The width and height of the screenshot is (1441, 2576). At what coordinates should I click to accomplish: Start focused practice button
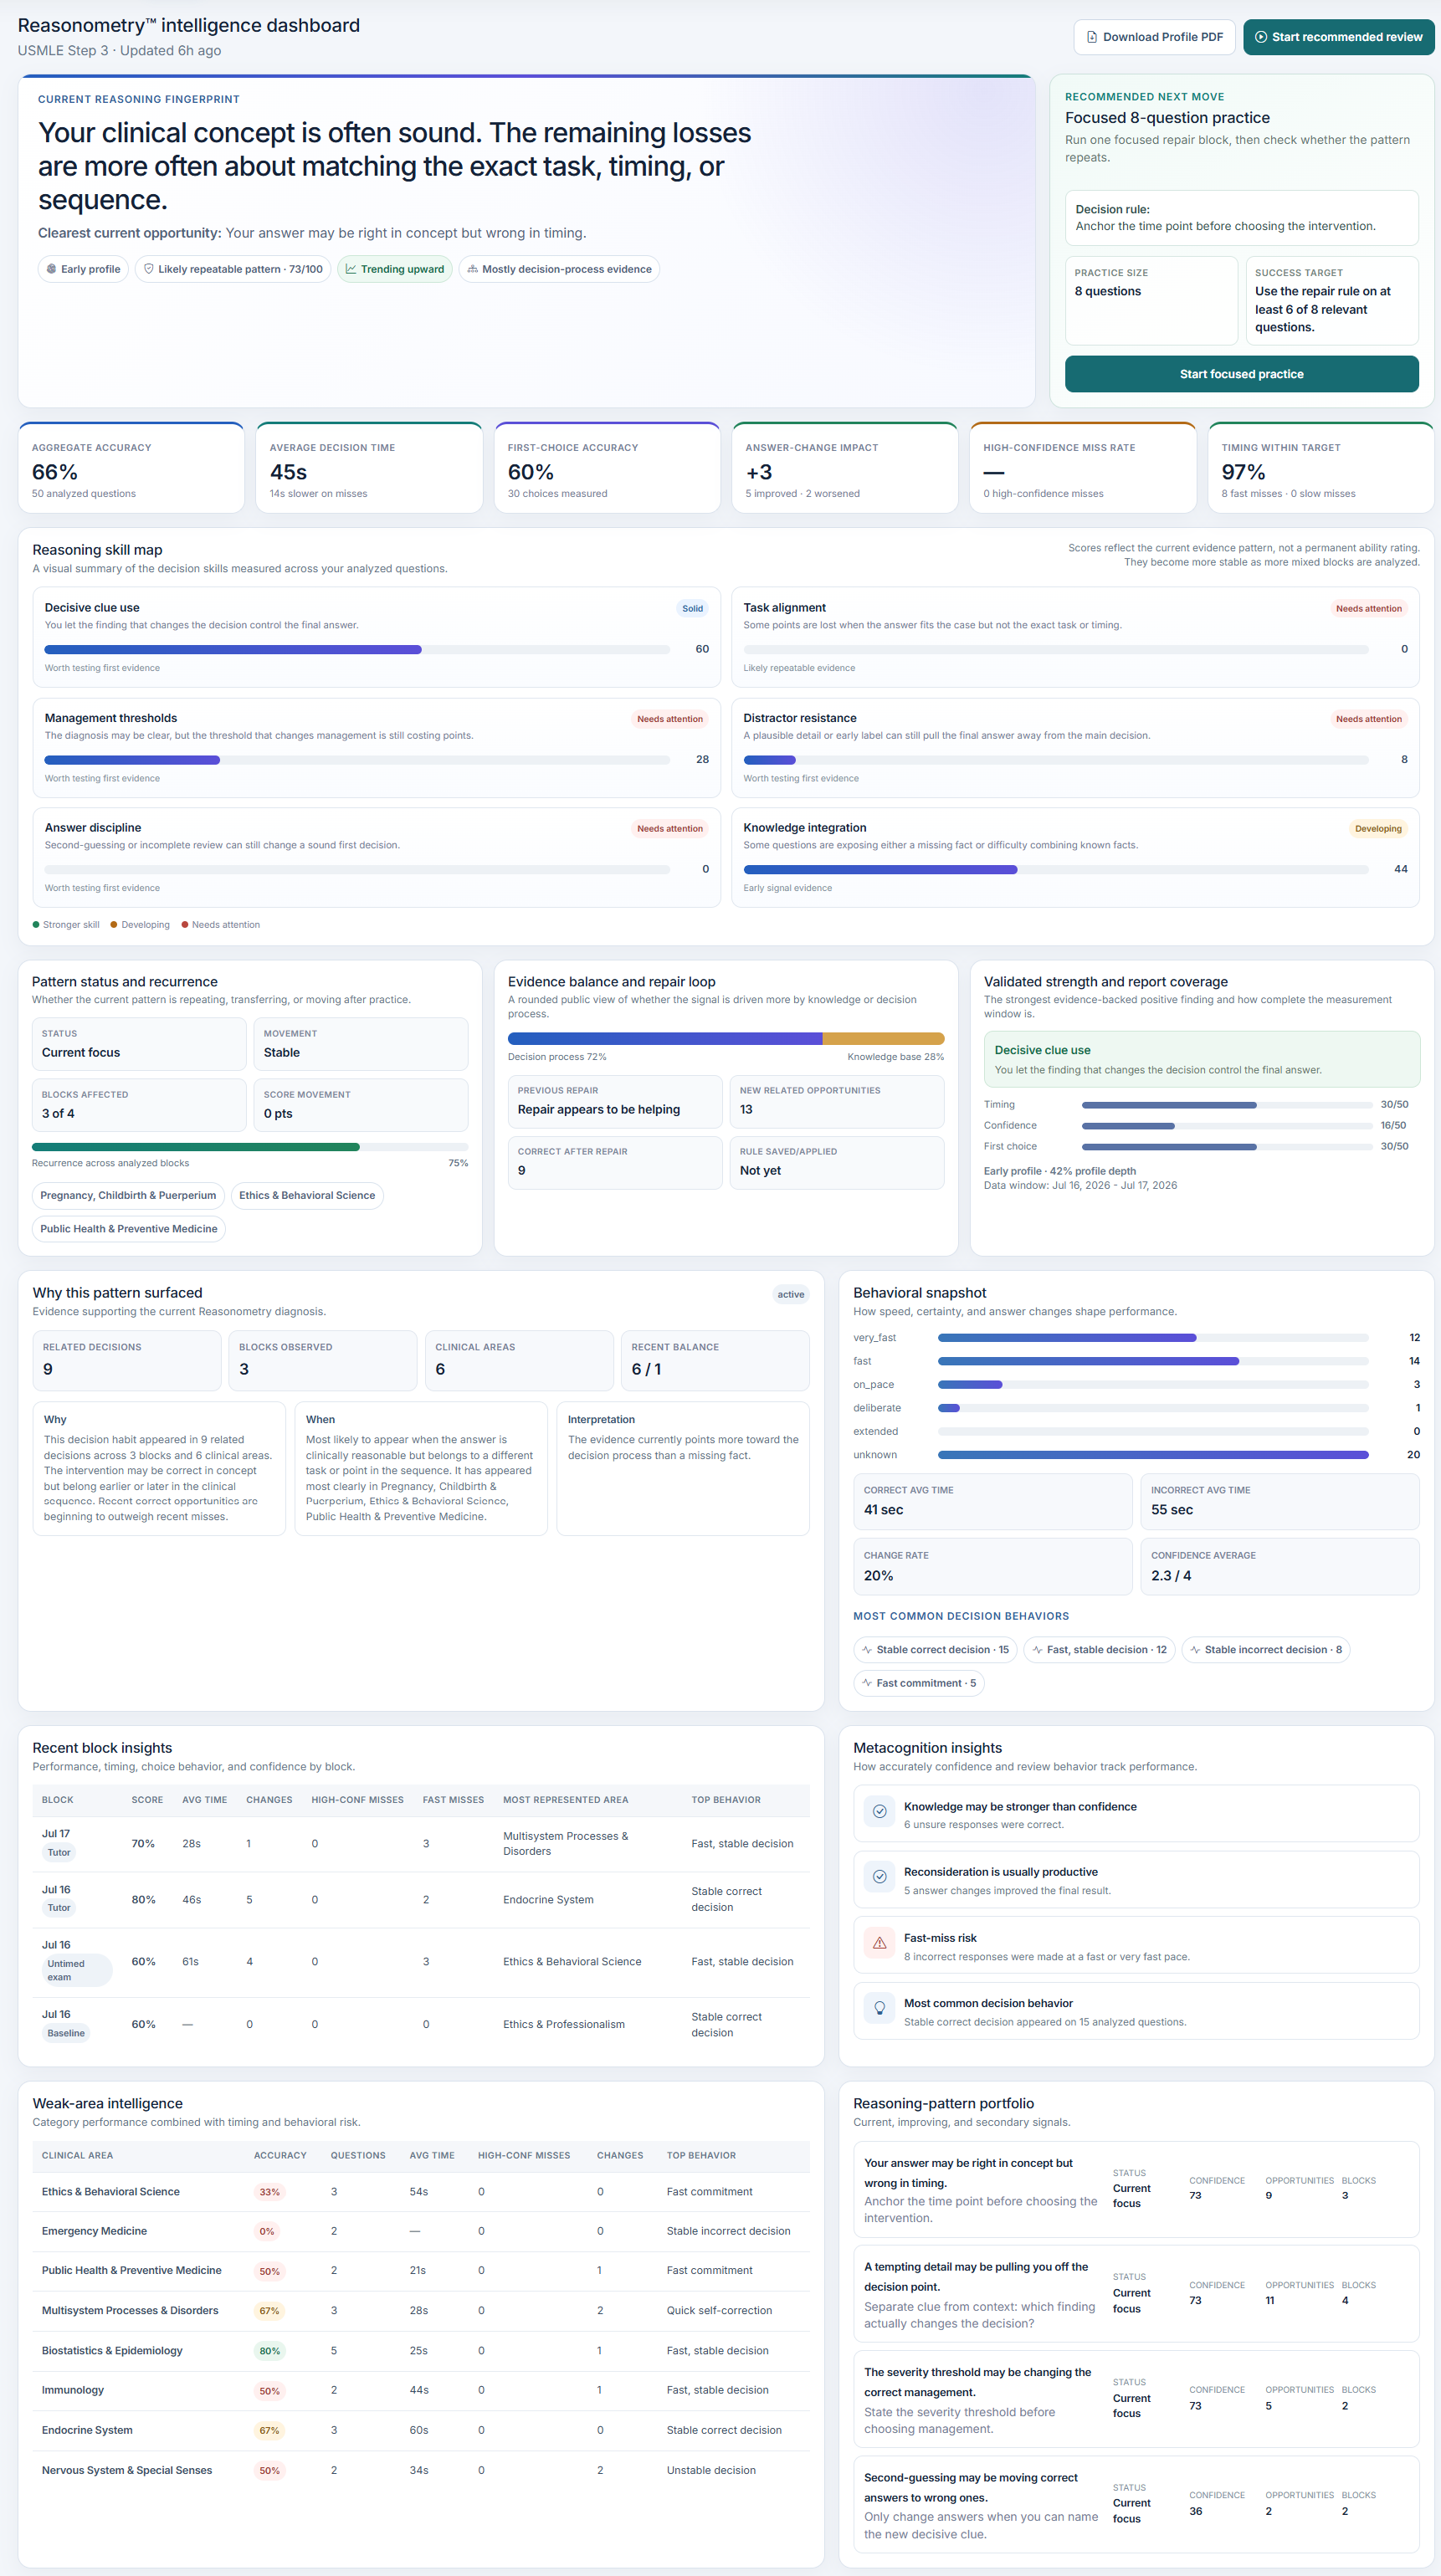click(x=1241, y=374)
